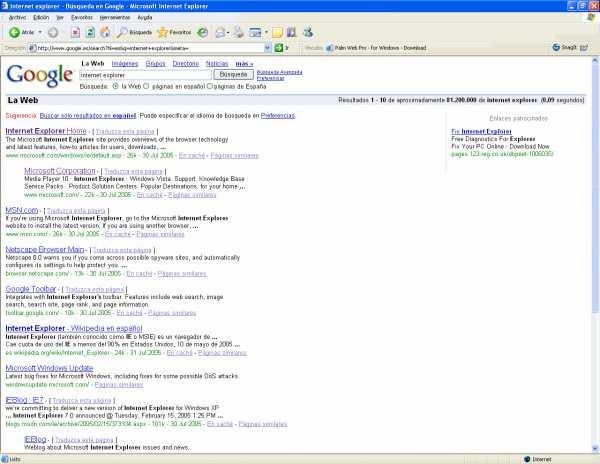Open the Ver menu

60,18
